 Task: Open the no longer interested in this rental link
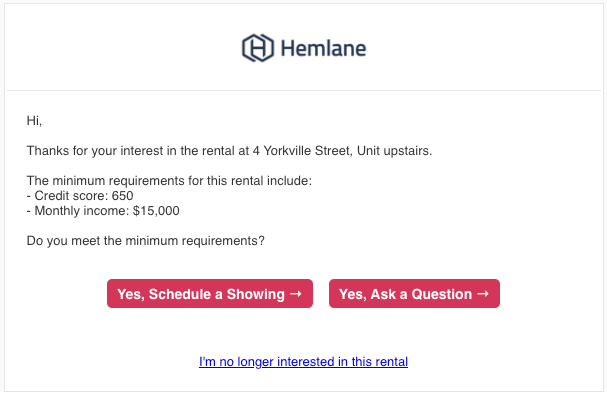[x=304, y=362]
